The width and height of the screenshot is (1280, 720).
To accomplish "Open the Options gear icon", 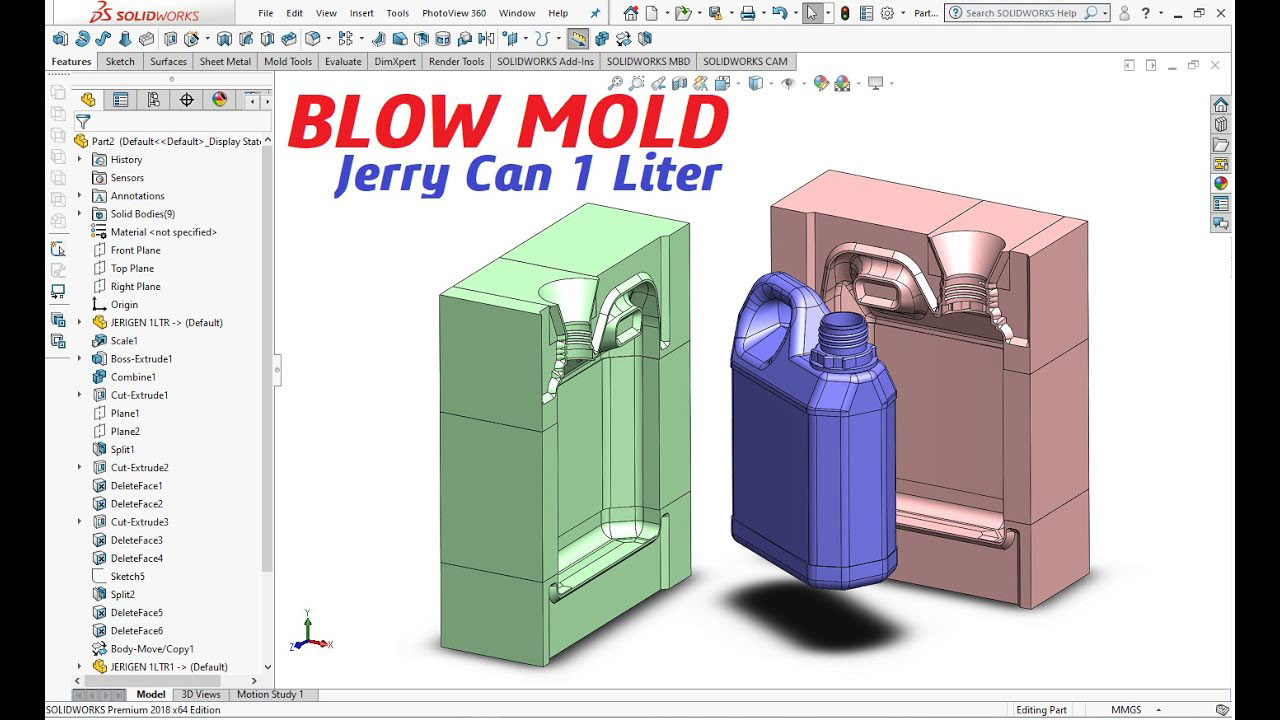I will coord(886,13).
